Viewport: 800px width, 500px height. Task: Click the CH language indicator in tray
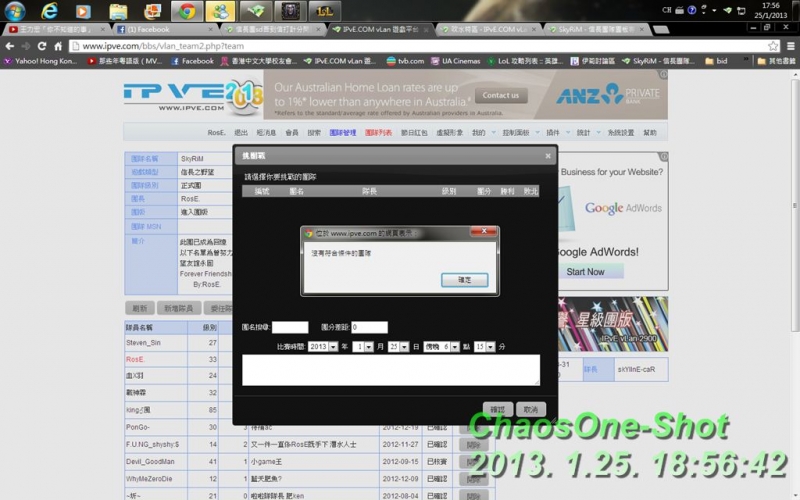tap(667, 10)
